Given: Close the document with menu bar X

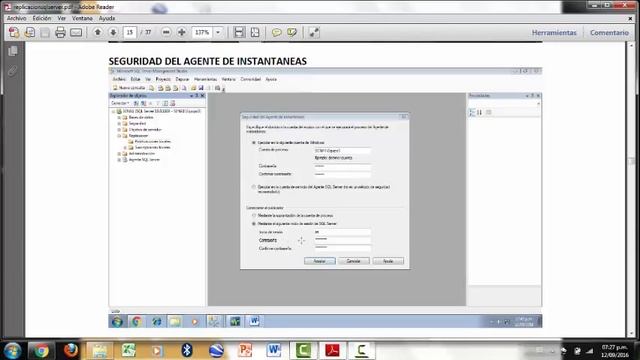Looking at the screenshot, I should pyautogui.click(x=630, y=18).
